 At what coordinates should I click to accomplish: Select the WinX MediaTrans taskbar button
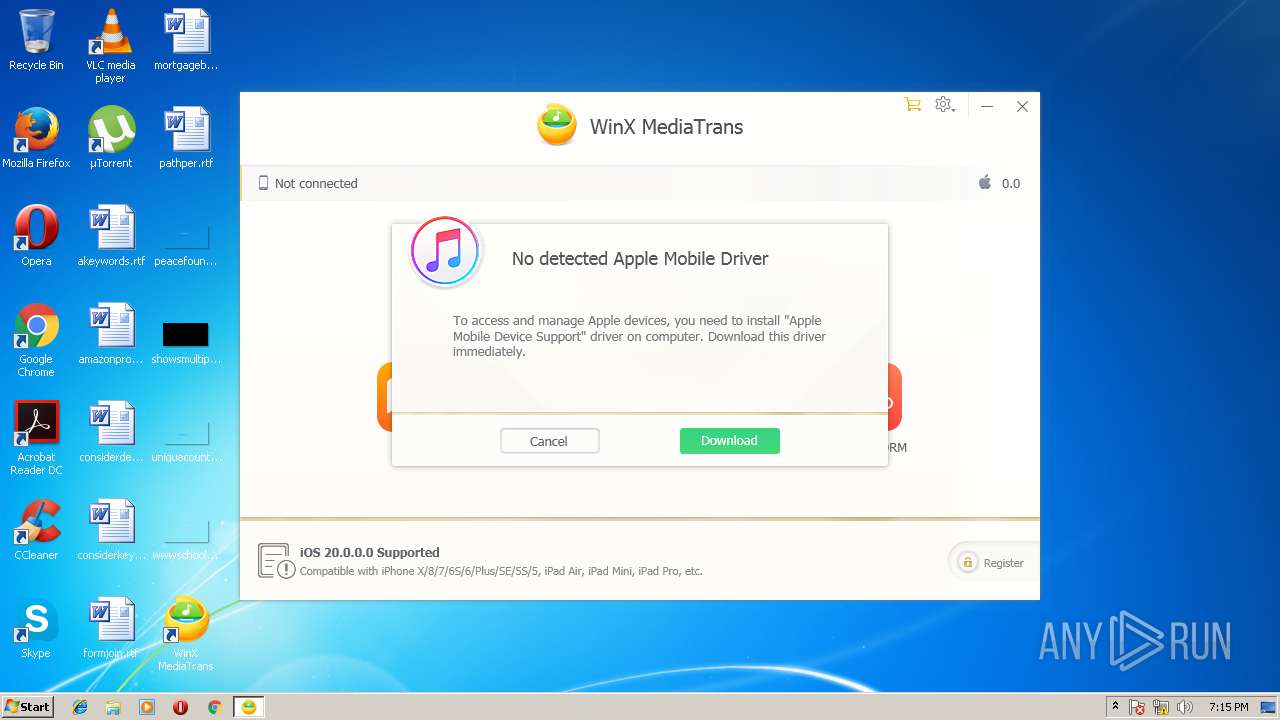pos(248,707)
